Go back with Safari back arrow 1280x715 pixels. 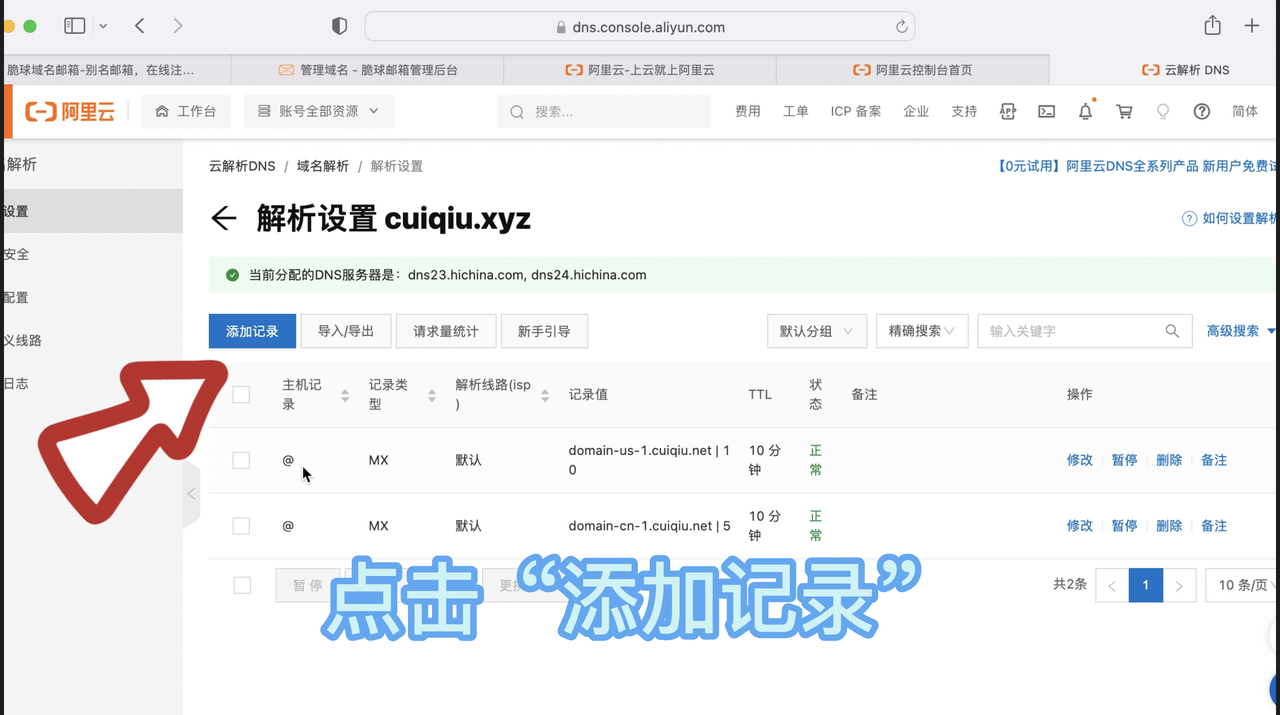click(x=140, y=26)
